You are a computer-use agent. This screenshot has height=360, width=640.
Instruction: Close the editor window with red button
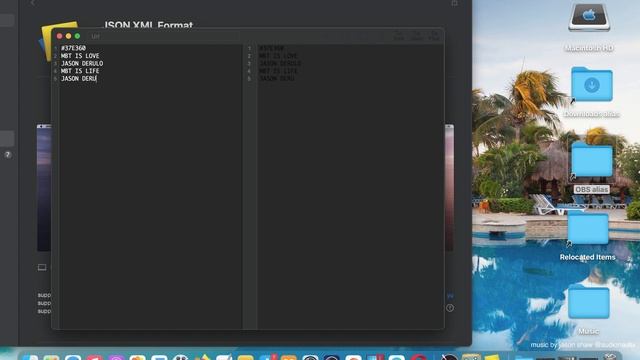[x=60, y=36]
